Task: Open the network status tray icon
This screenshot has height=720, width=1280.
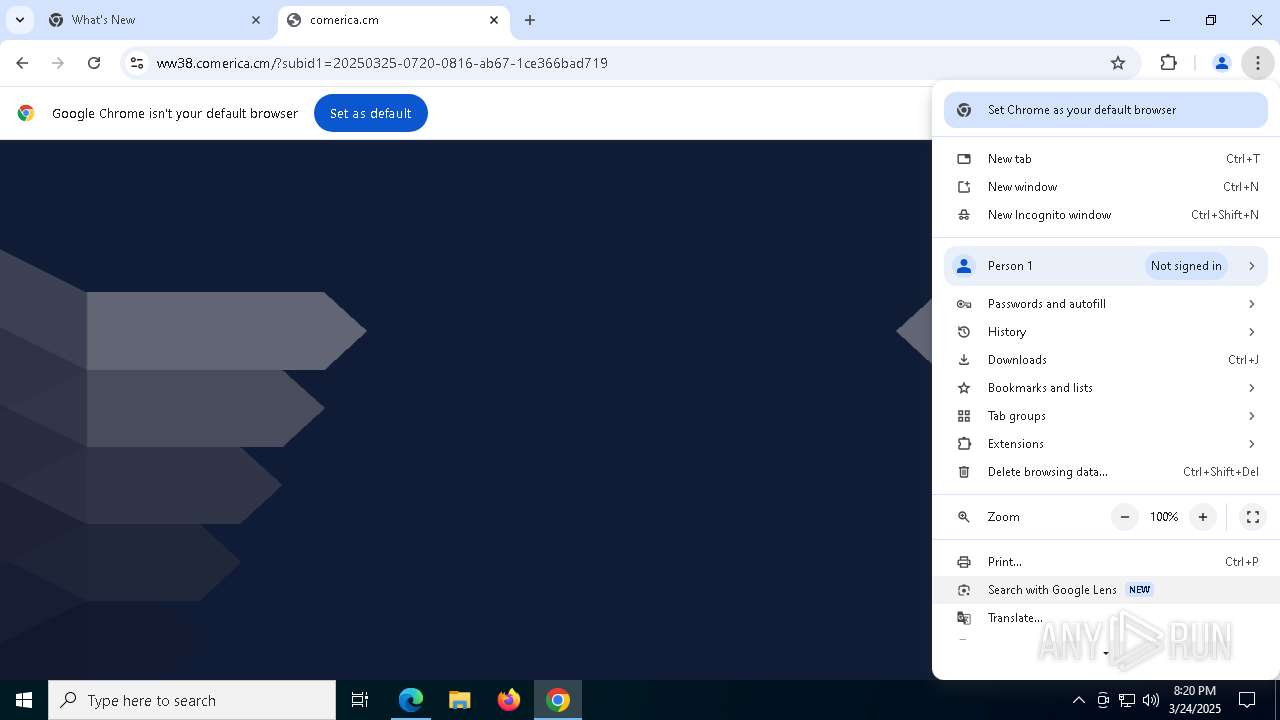Action: (x=1127, y=700)
